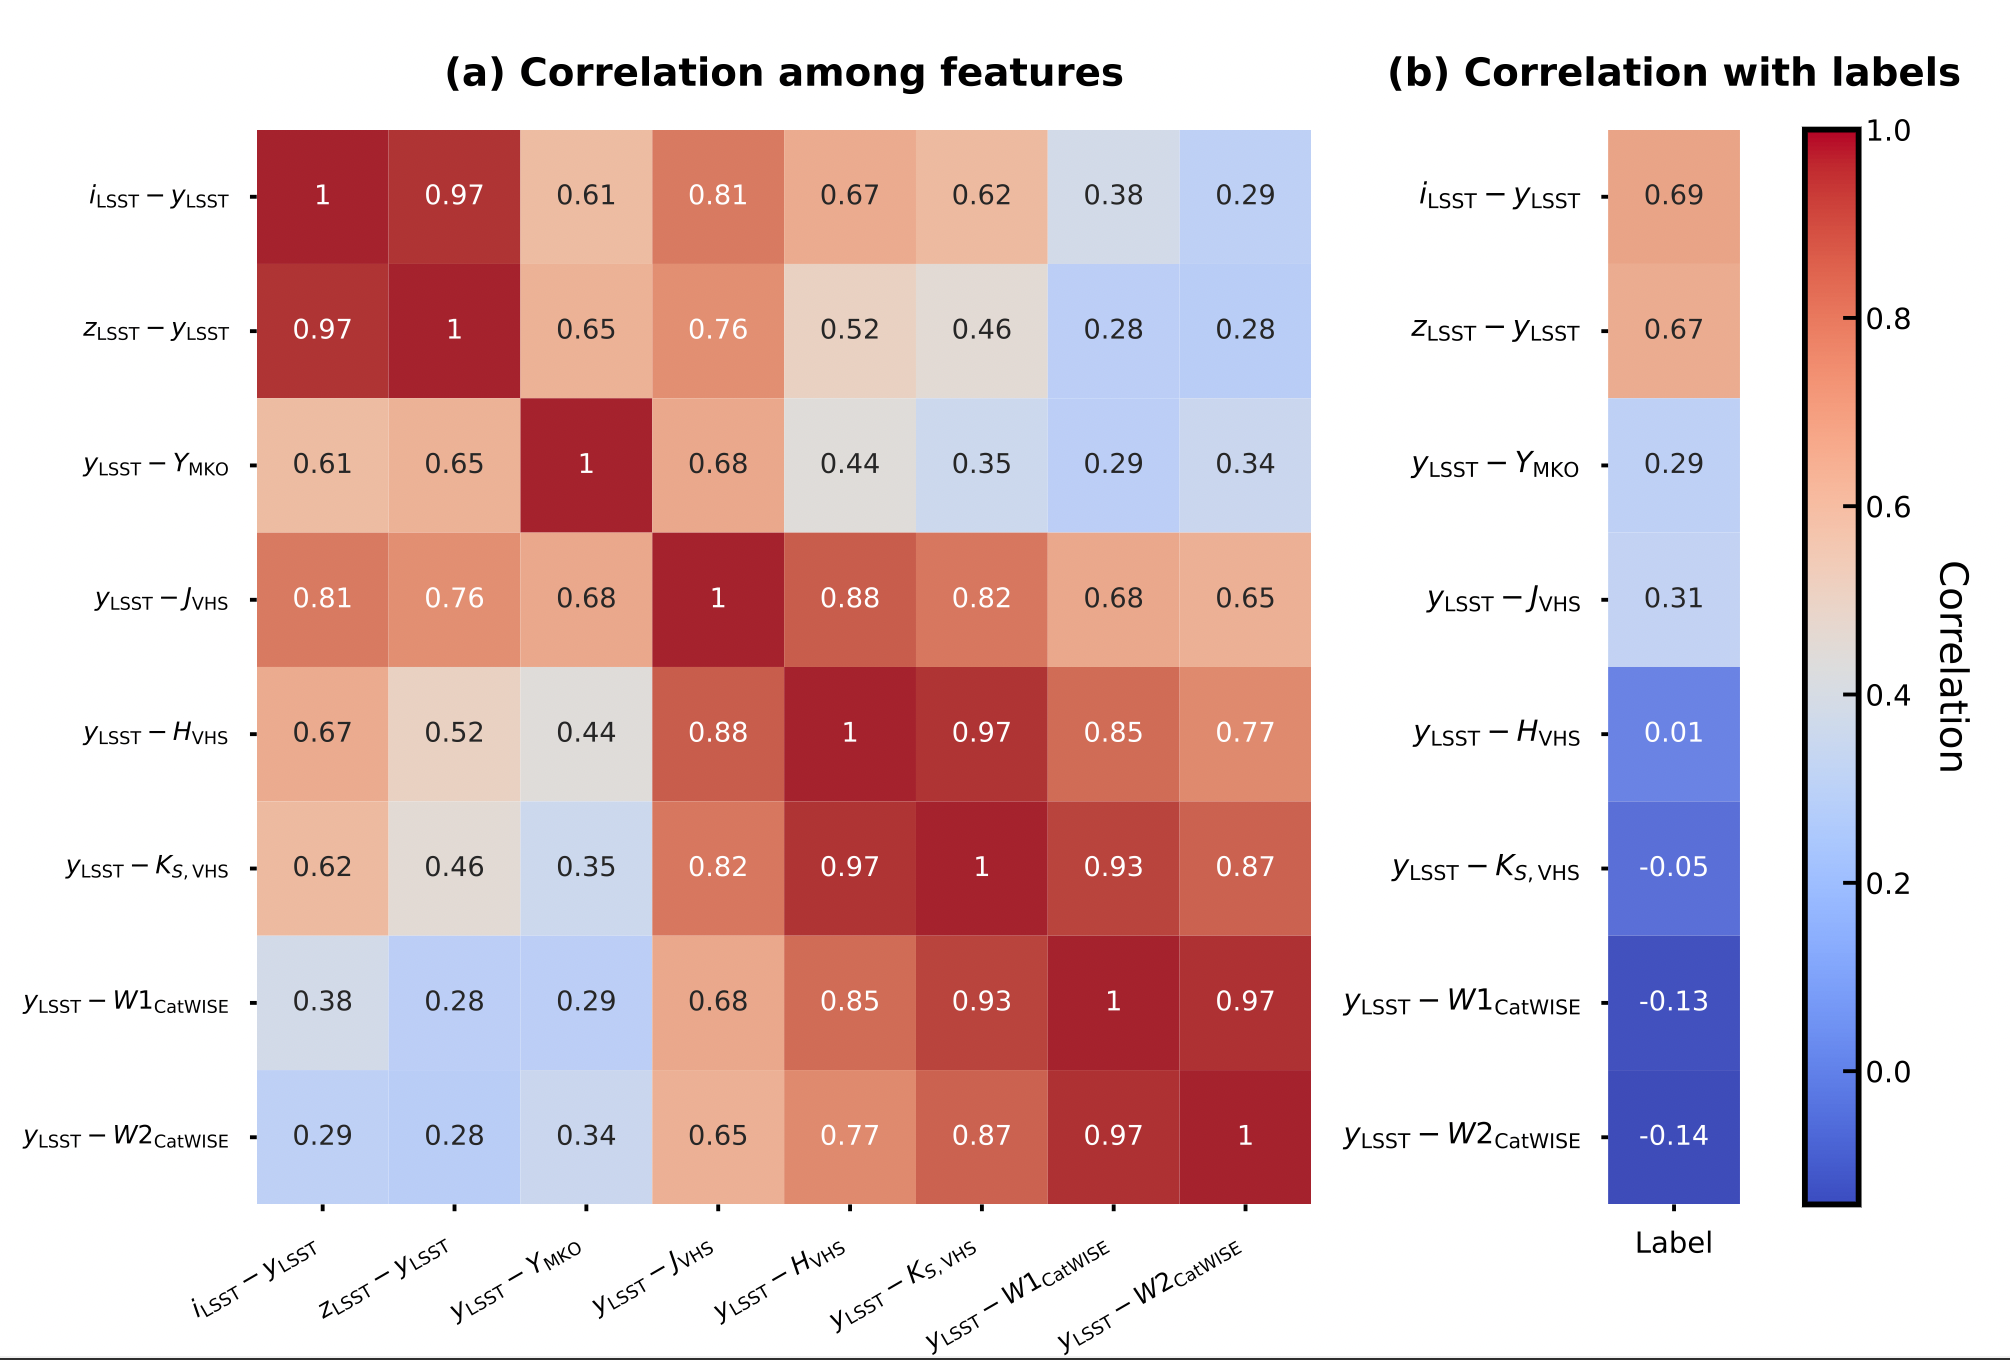Select the 0.88 cell in the y−J_VHS row
Image resolution: width=2010 pixels, height=1360 pixels.
(849, 599)
